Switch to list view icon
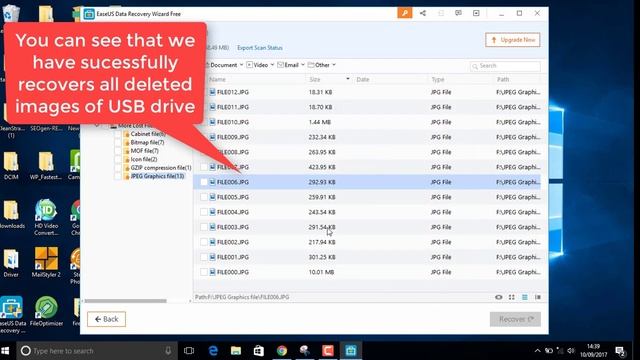 (525, 297)
